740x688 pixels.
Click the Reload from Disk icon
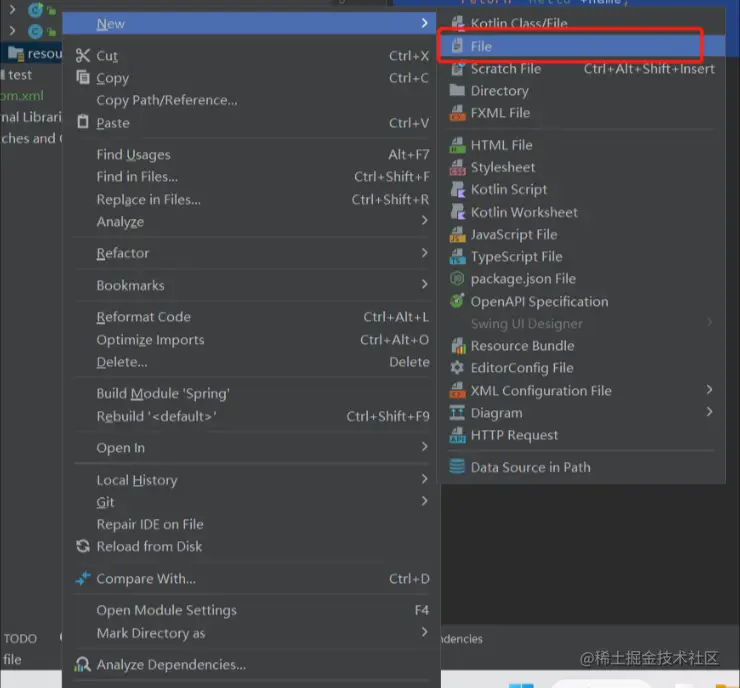coord(83,546)
